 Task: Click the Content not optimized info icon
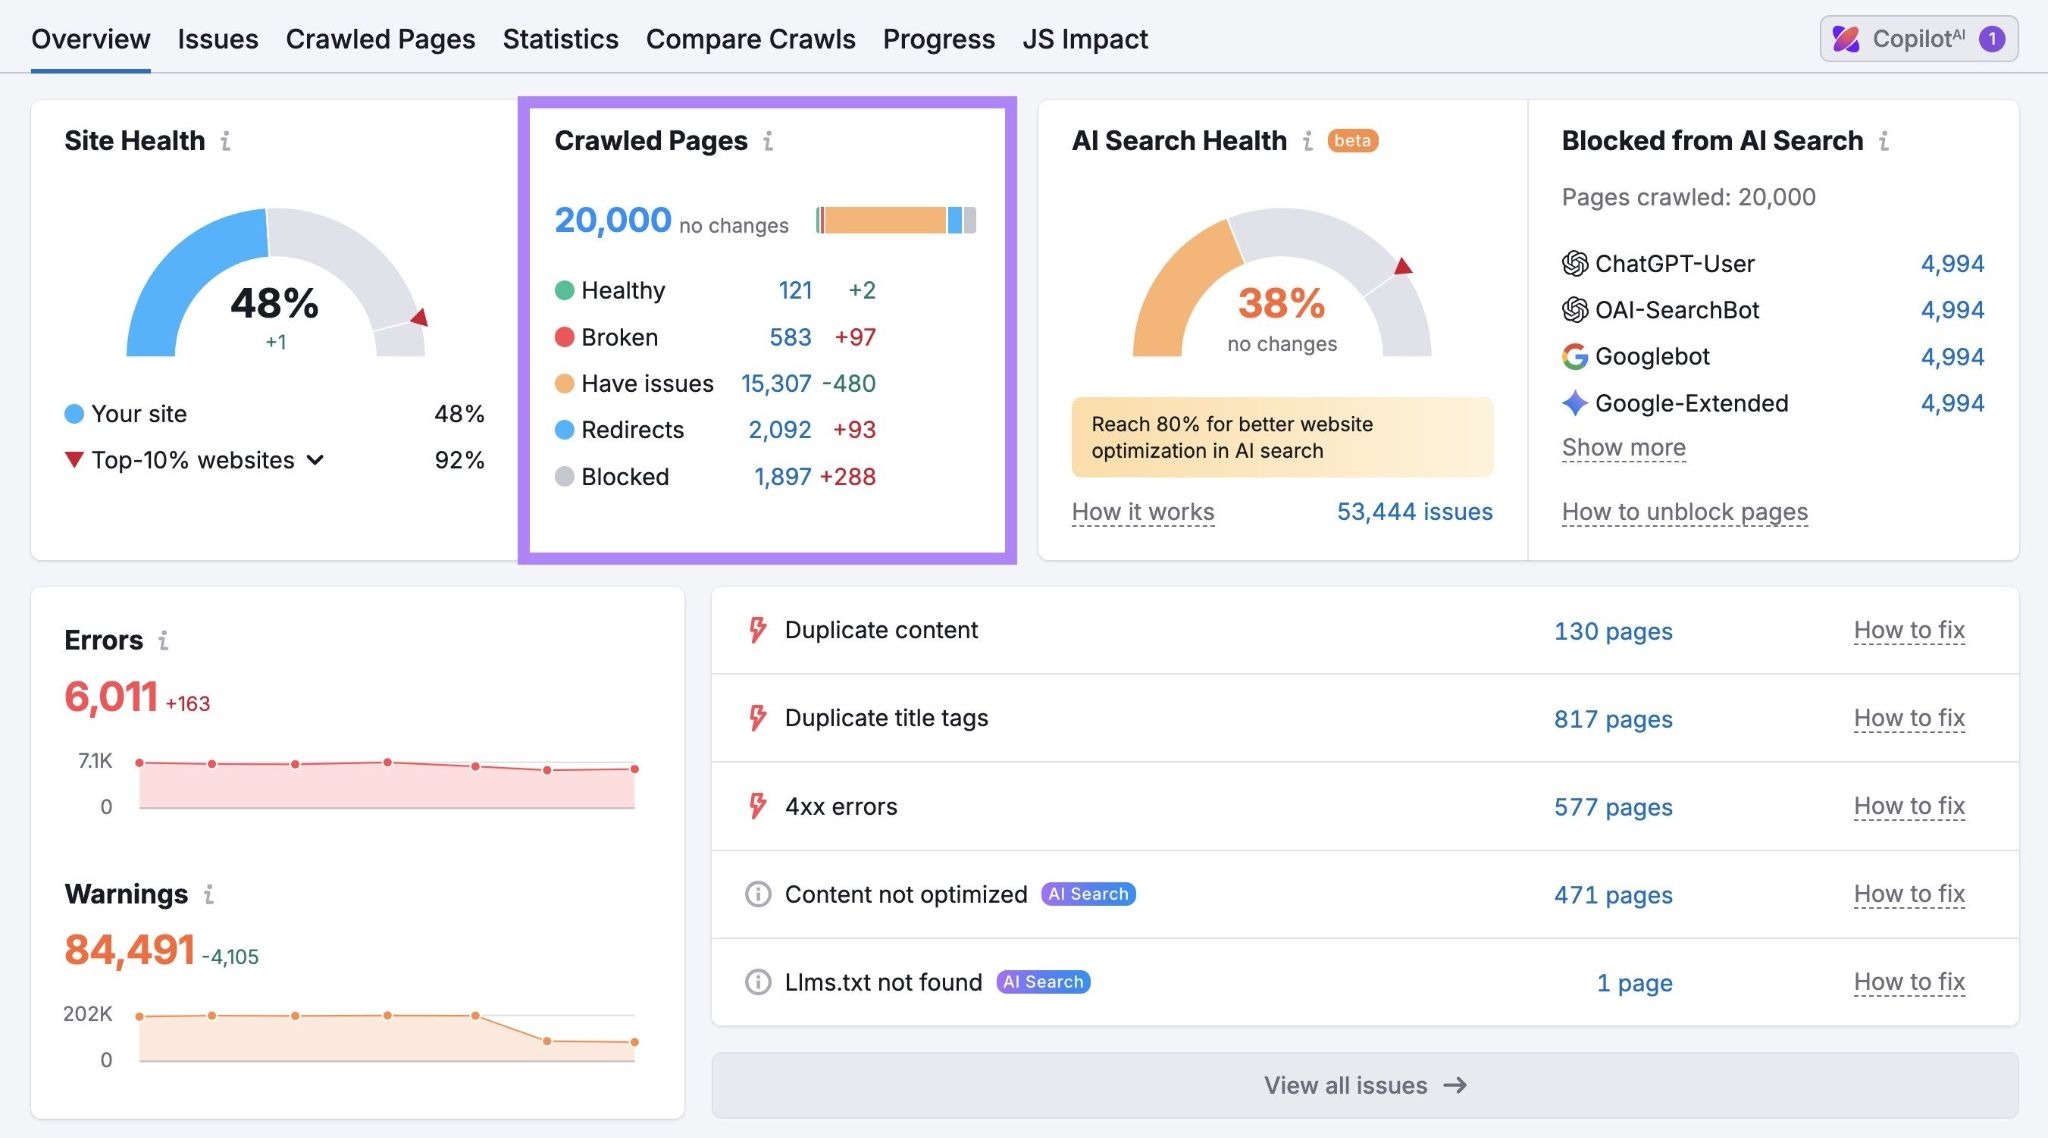757,894
